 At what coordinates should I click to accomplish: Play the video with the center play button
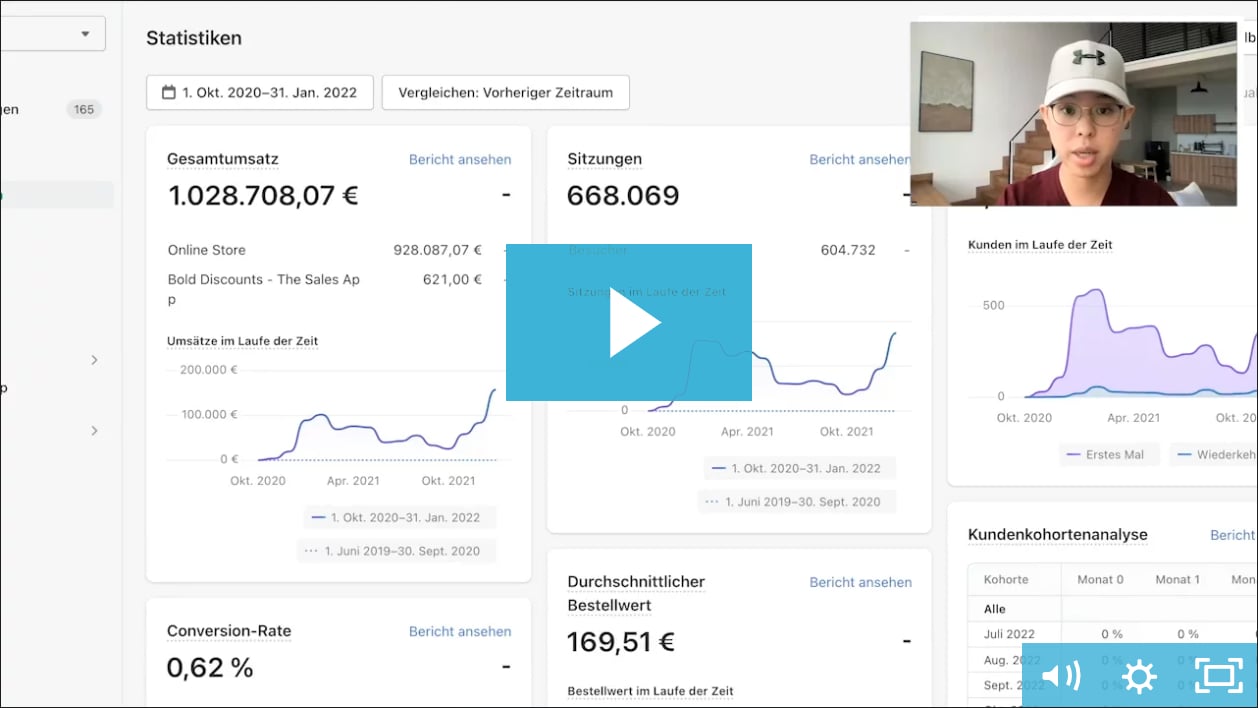pos(629,322)
